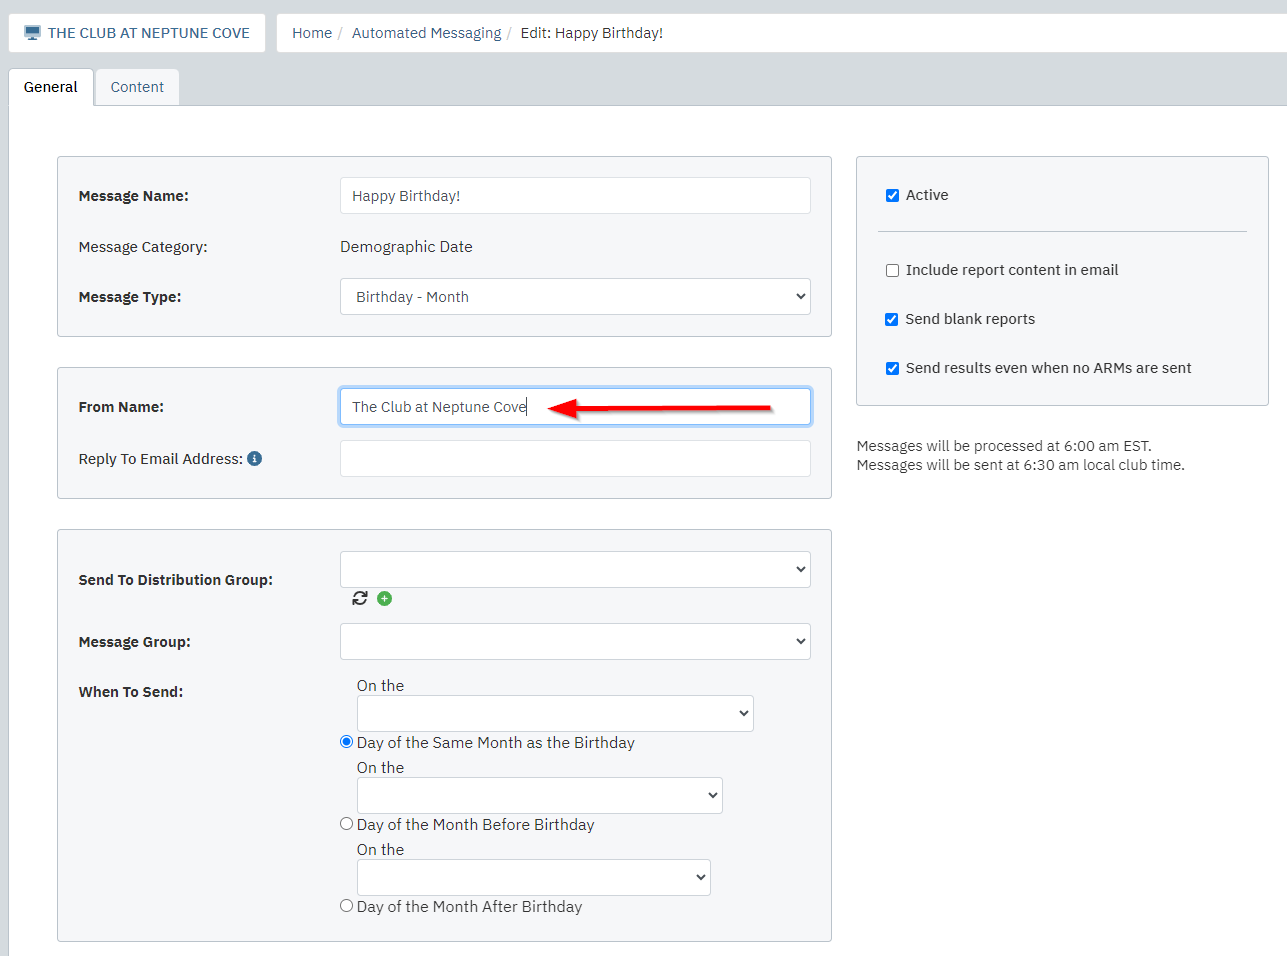Uncheck Send blank reports
Screen dimensions: 1287x956
point(892,320)
